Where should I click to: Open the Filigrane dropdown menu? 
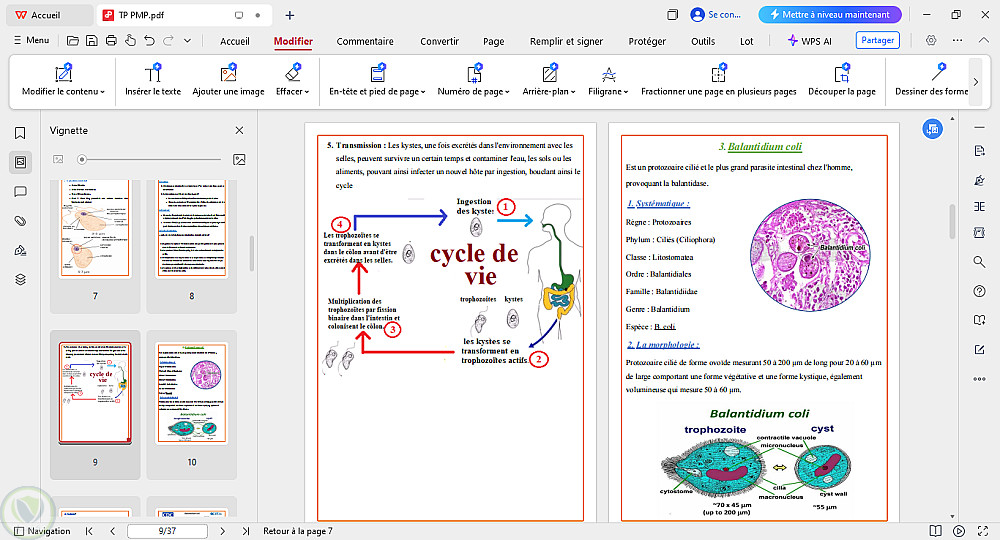[x=608, y=91]
